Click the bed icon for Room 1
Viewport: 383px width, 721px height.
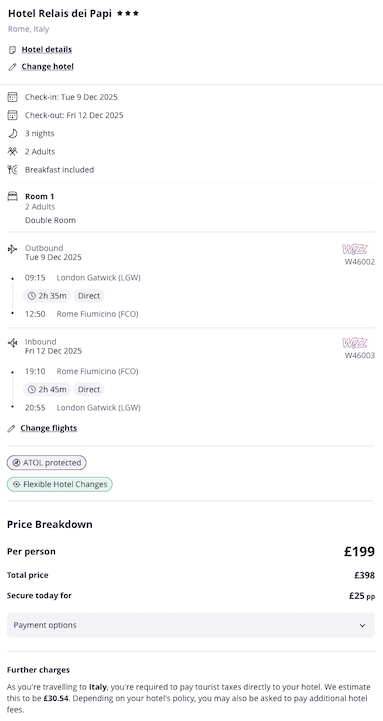click(12, 196)
